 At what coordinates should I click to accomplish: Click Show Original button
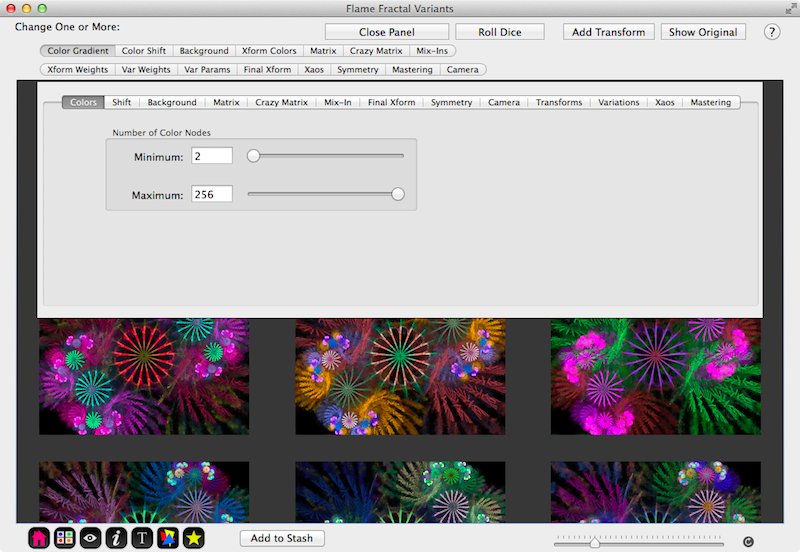click(x=703, y=32)
